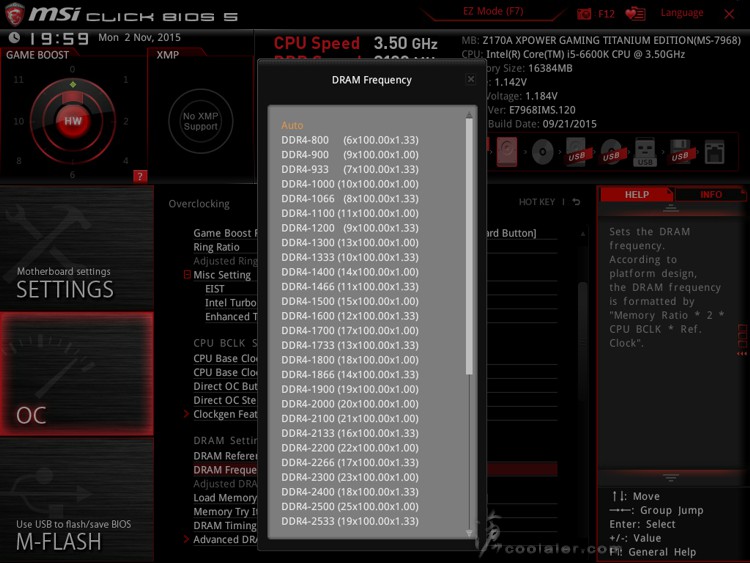
Task: Click HOT KEY label
Action: (x=537, y=202)
